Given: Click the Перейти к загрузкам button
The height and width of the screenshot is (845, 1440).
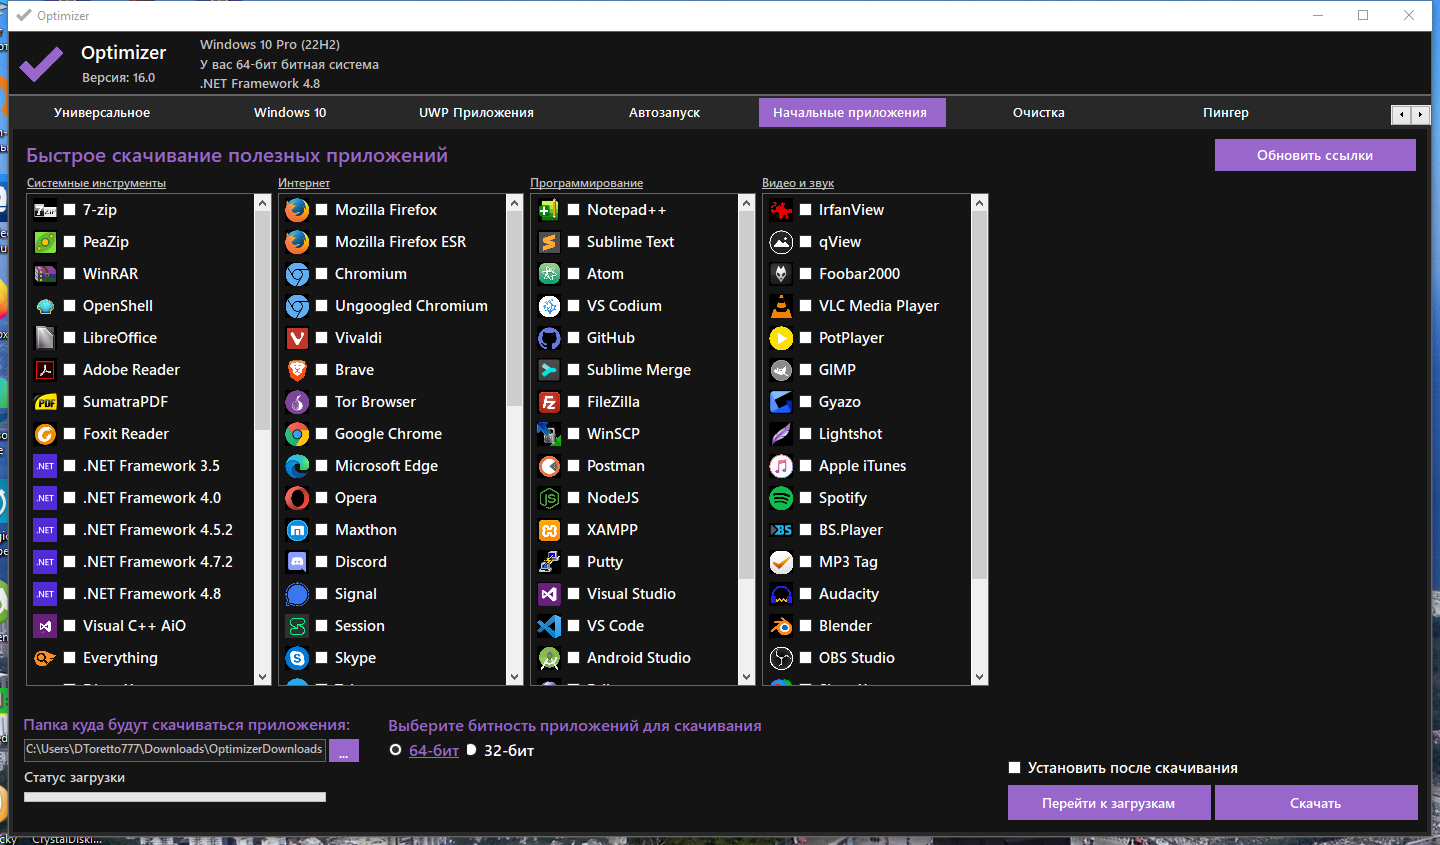Looking at the screenshot, I should (1109, 803).
